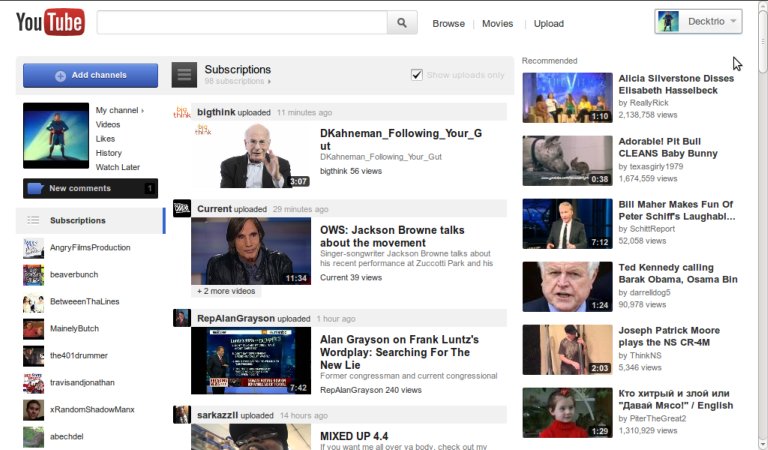Play Bill Maher thumbnail 7:12
This screenshot has width=768, height=450.
point(567,224)
